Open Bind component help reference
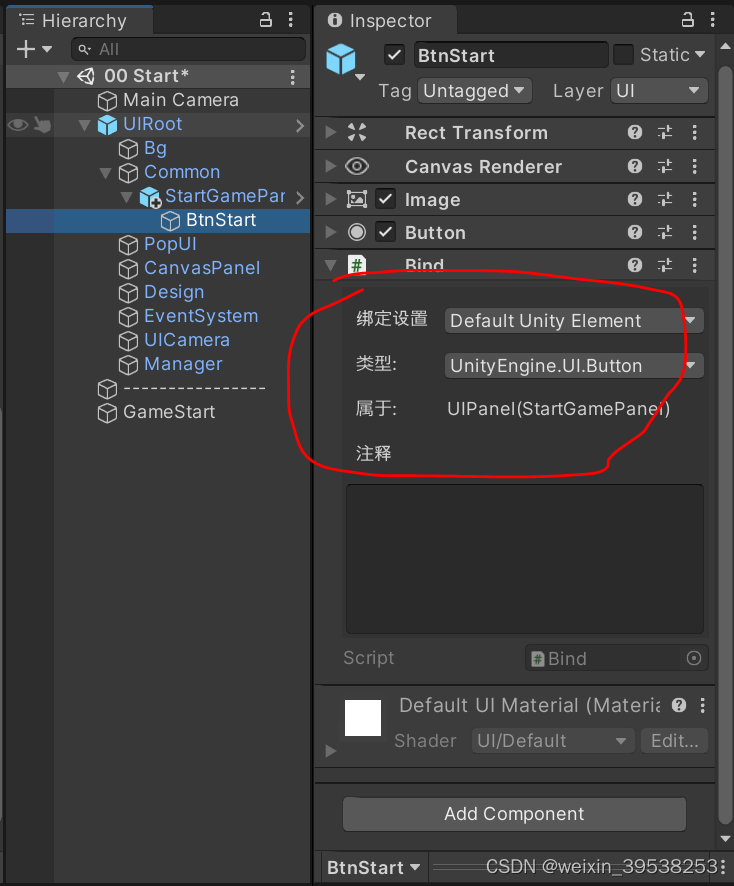This screenshot has height=886, width=734. tap(635, 265)
